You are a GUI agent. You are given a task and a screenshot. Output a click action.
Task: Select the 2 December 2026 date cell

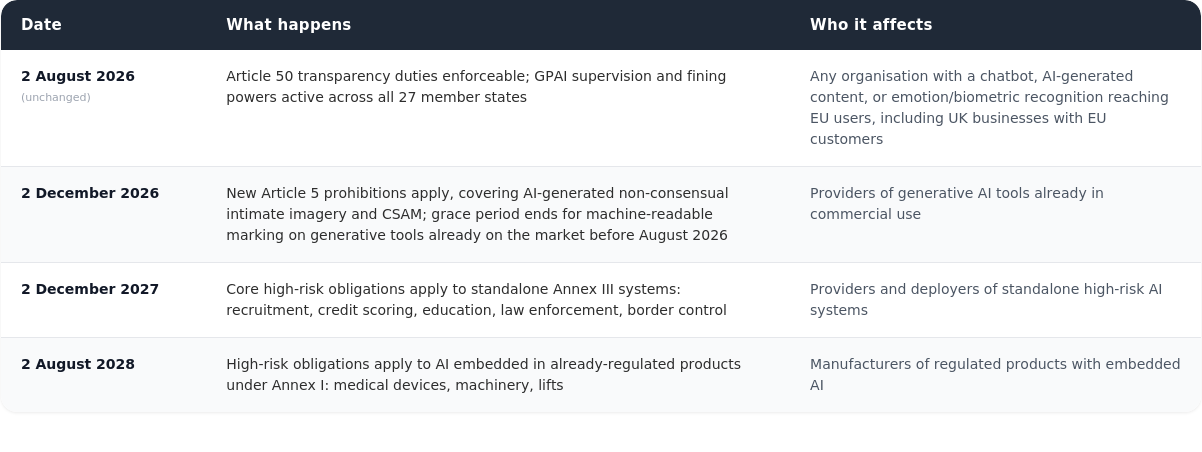[90, 193]
